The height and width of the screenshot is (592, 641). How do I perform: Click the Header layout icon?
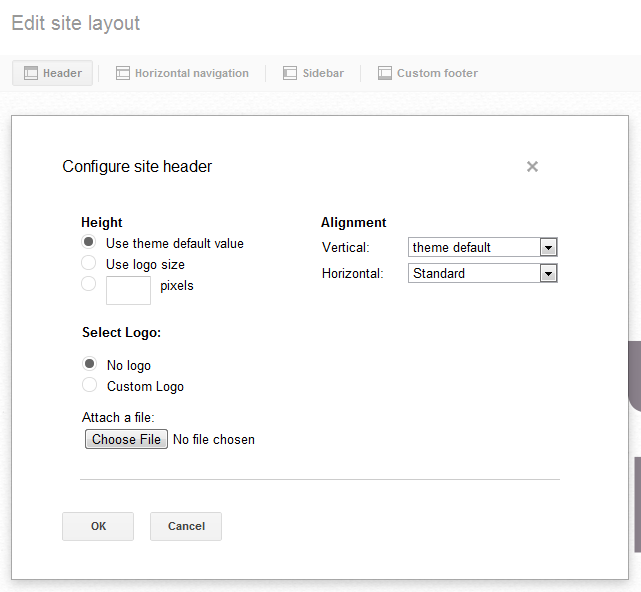point(30,73)
